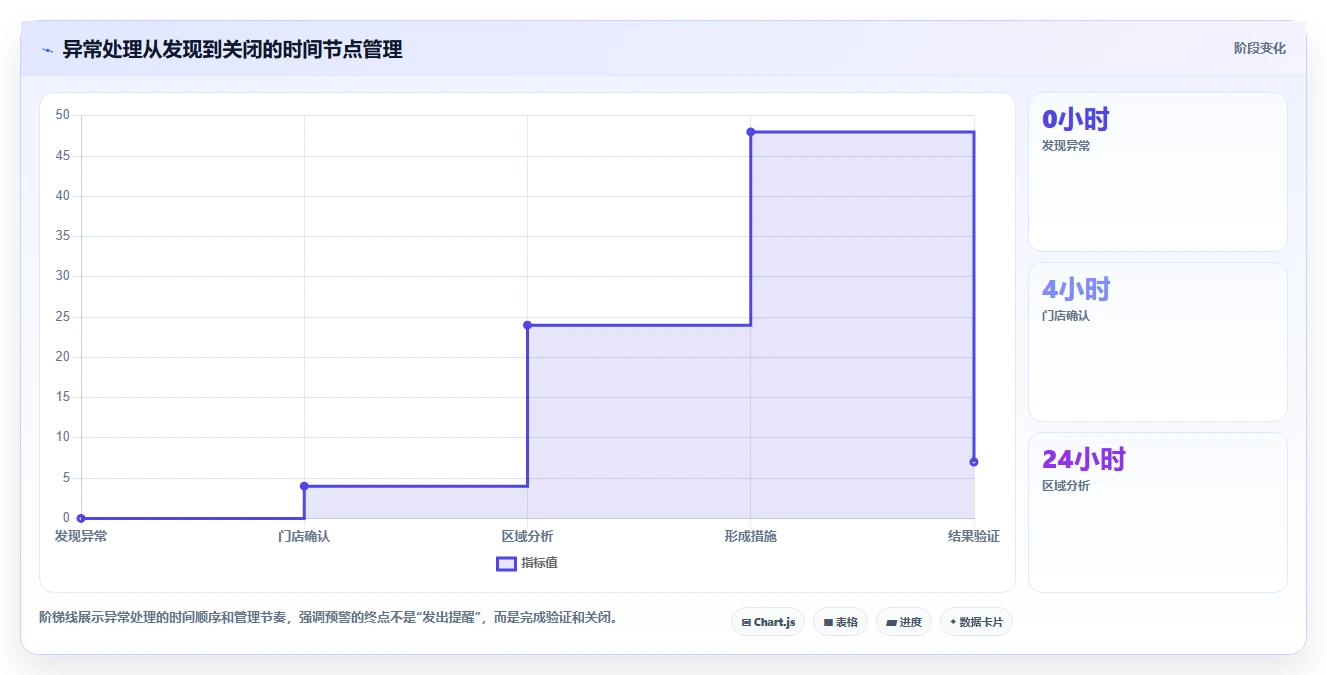Click the data point at 形成措施
This screenshot has width=1327, height=675.
point(750,132)
